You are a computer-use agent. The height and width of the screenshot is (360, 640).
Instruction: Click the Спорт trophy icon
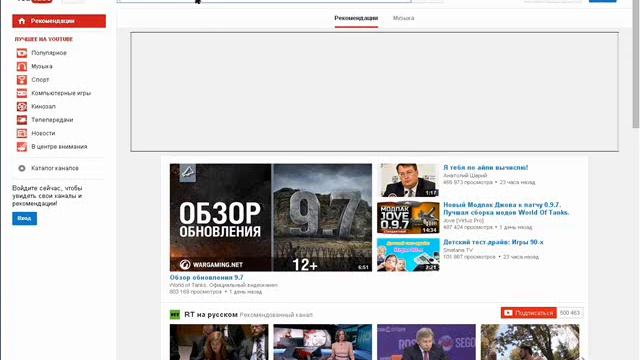(22, 80)
